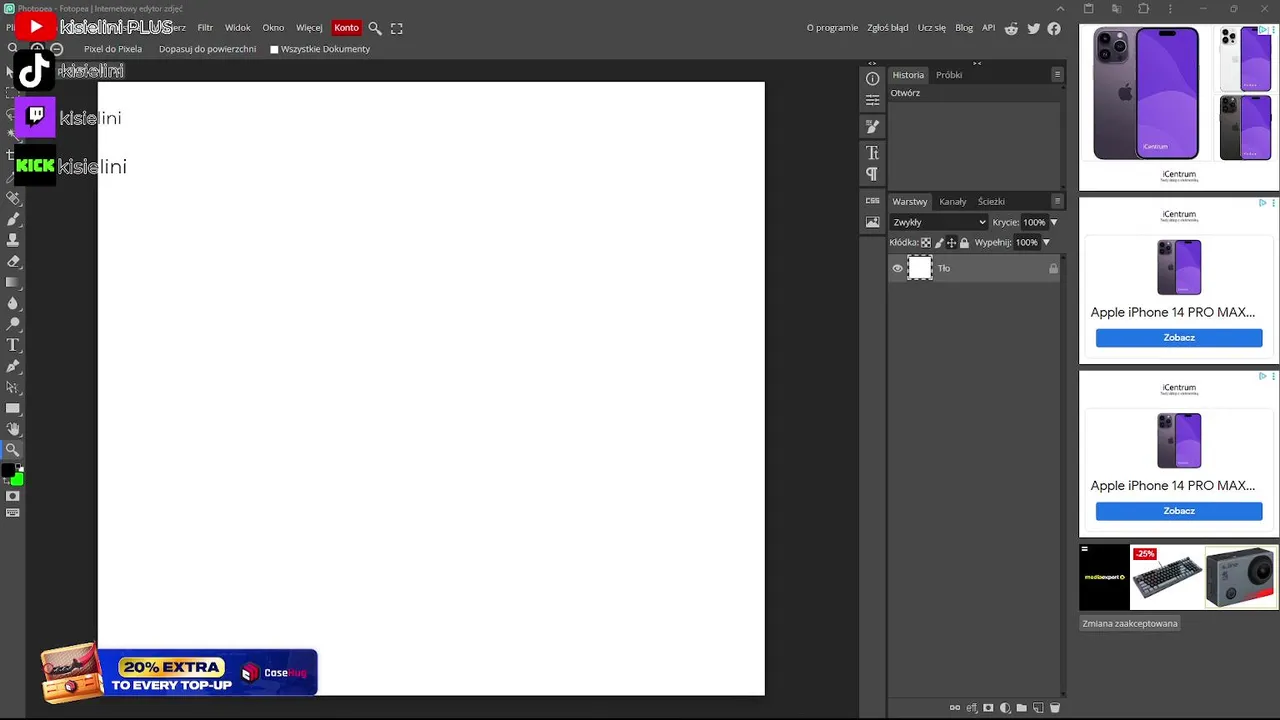Select the Rectangle shape tool

coord(13,408)
